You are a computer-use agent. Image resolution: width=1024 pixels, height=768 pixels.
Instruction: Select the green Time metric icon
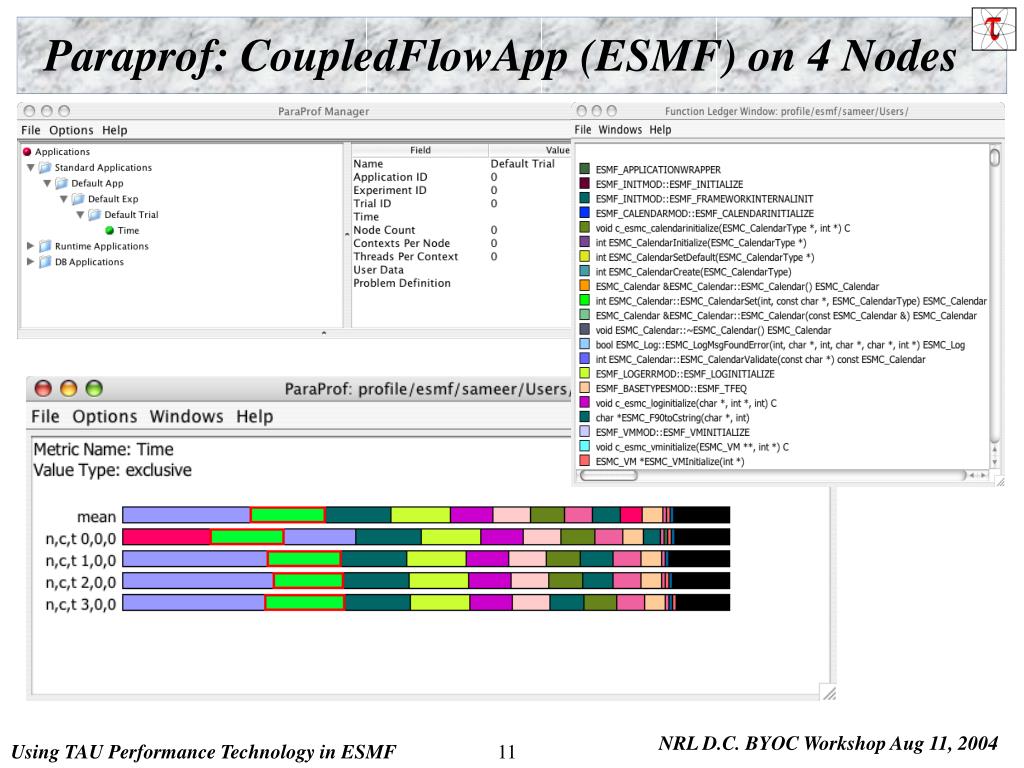point(110,231)
